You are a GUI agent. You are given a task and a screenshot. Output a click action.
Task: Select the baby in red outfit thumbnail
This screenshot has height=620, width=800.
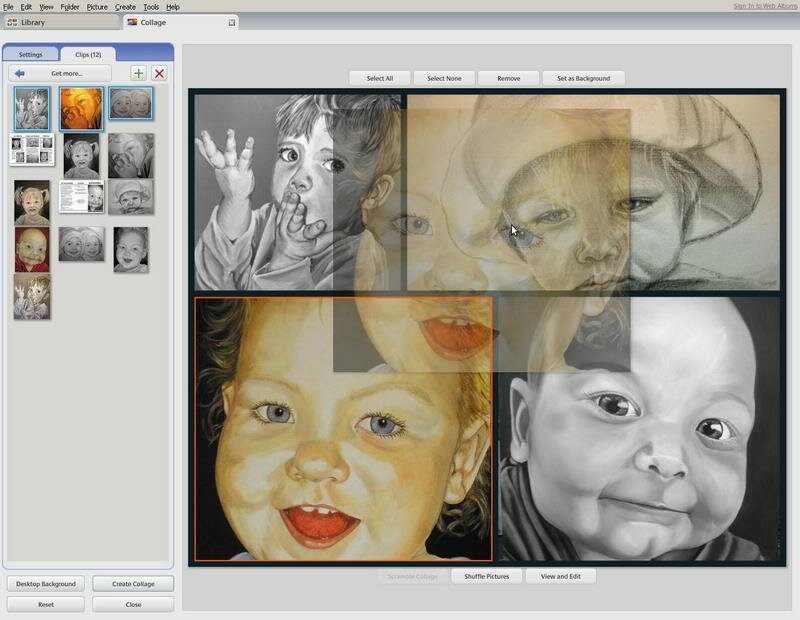coord(32,250)
